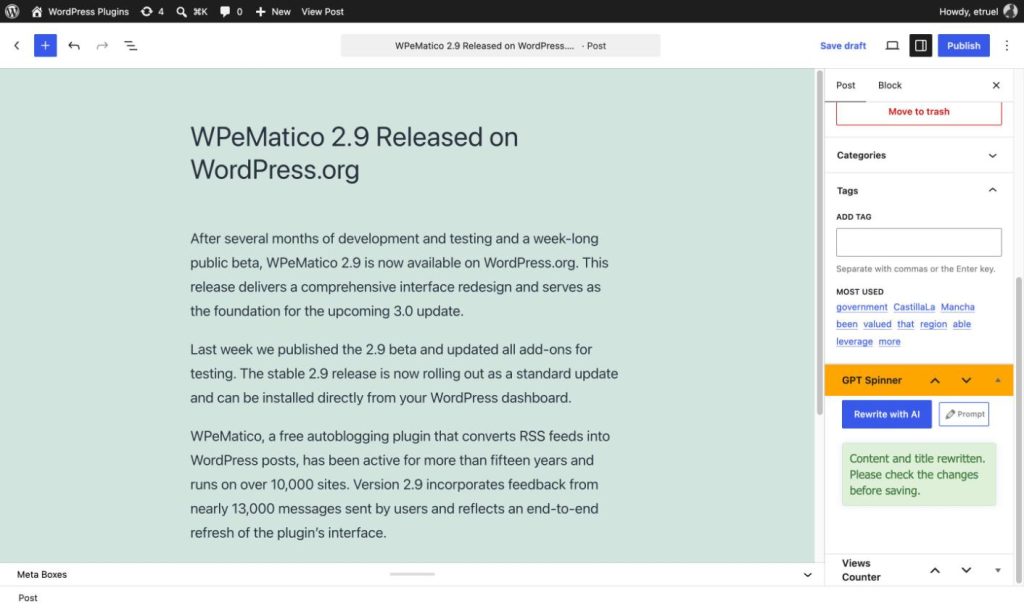Visit the WordPress Plugins site home
This screenshot has height=609, width=1024.
click(80, 11)
